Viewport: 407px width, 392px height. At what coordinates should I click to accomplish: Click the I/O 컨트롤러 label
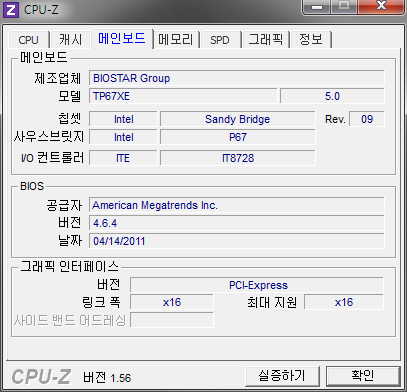pos(53,158)
